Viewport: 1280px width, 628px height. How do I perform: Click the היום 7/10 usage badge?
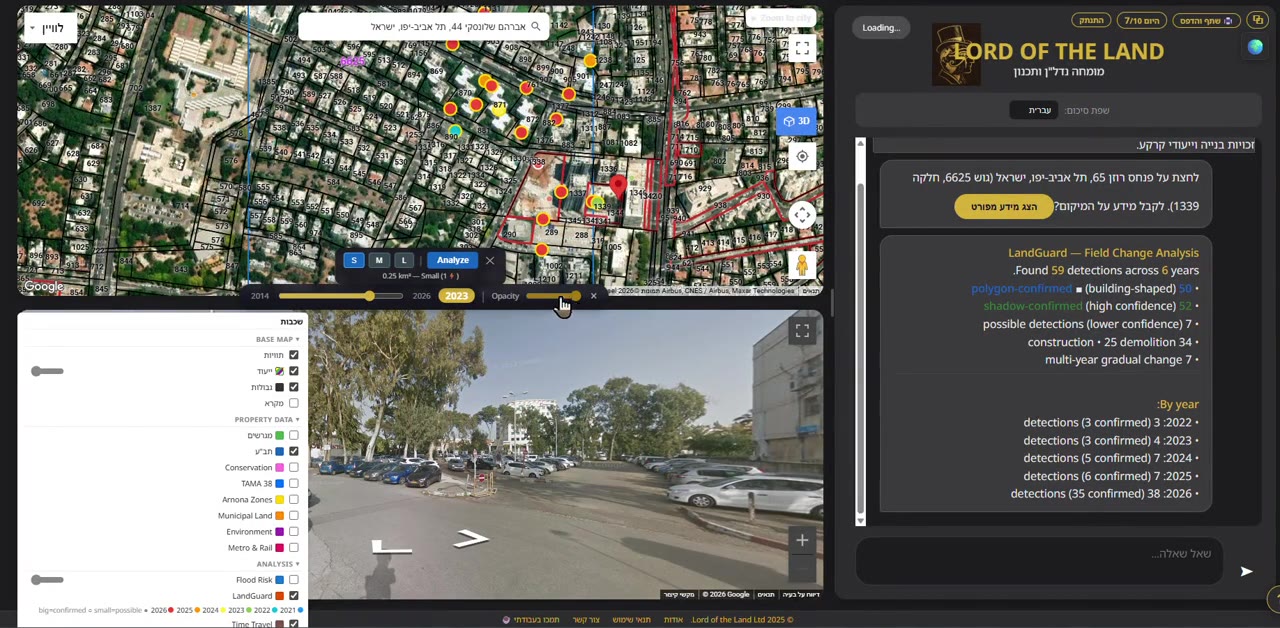1141,20
